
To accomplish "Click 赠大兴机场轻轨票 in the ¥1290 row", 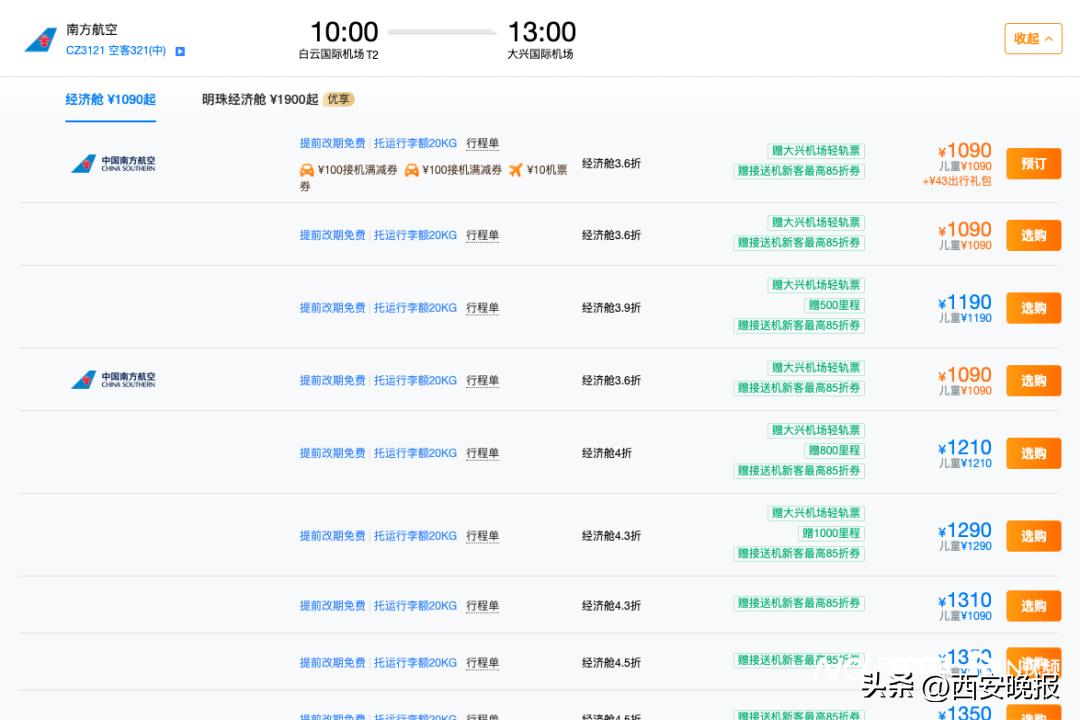I will pos(816,513).
